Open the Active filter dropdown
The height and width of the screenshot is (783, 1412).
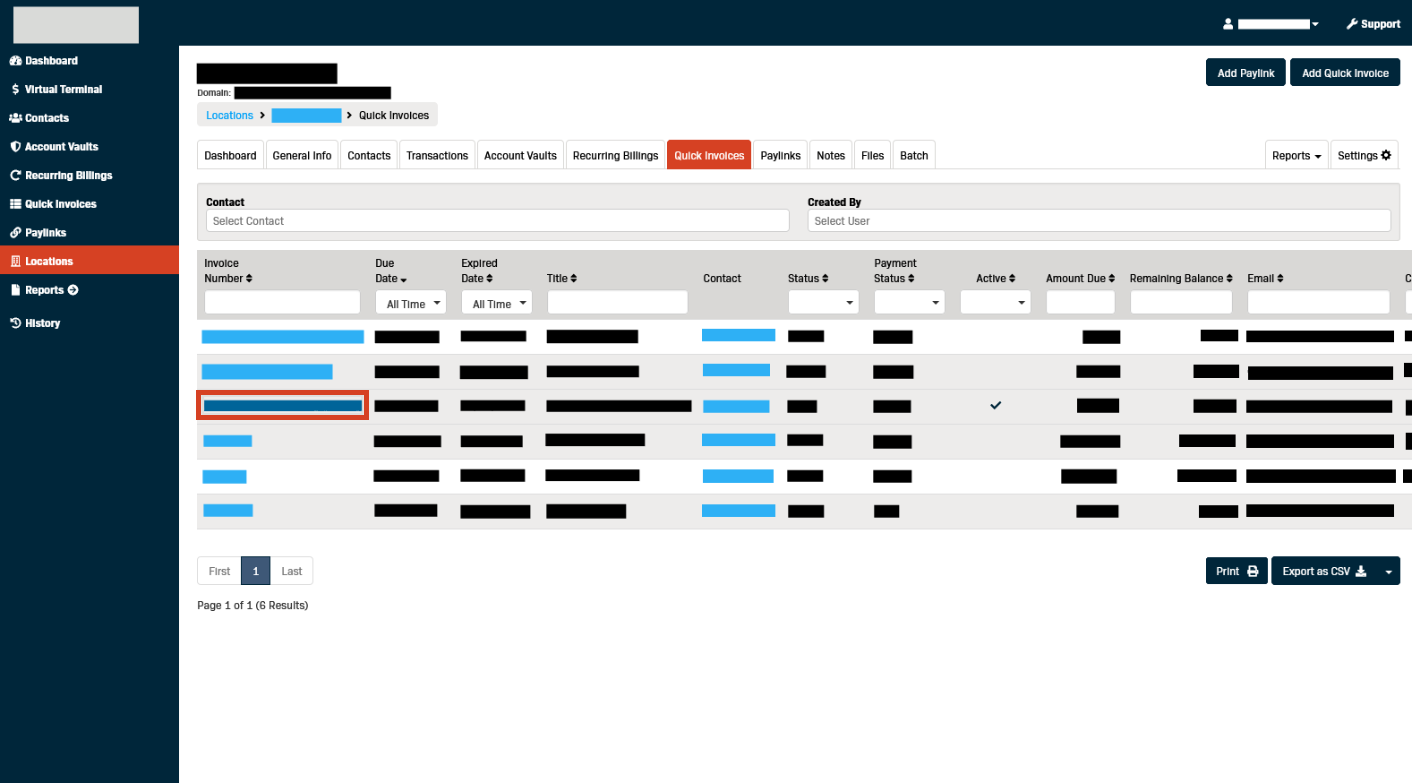point(995,302)
